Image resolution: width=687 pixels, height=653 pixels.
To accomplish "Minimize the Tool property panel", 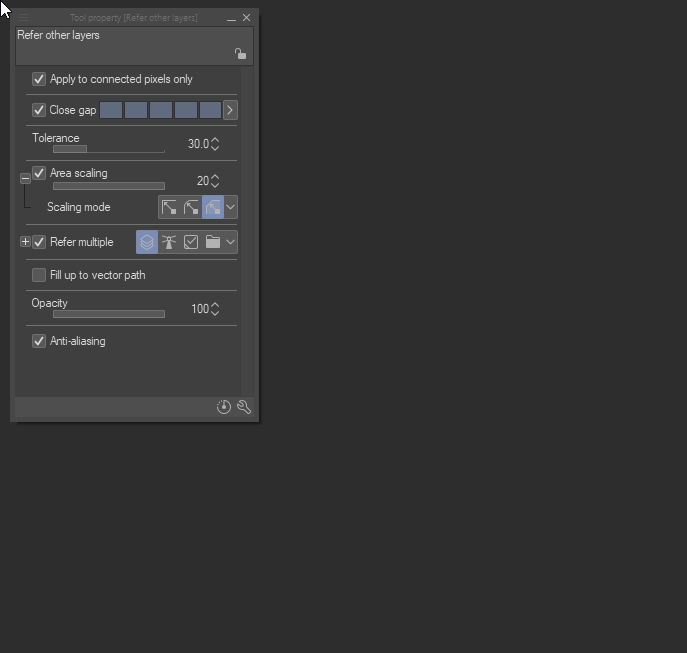I will point(231,18).
